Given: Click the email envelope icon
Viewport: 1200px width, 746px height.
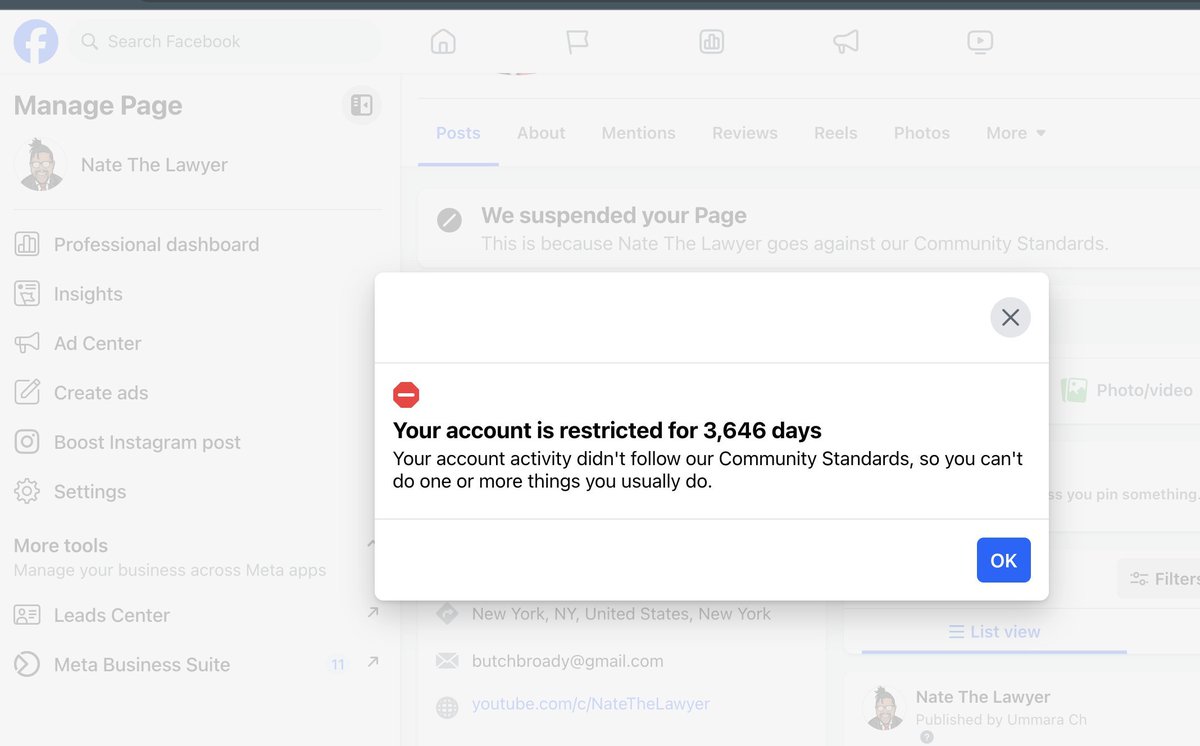Looking at the screenshot, I should coord(447,661).
